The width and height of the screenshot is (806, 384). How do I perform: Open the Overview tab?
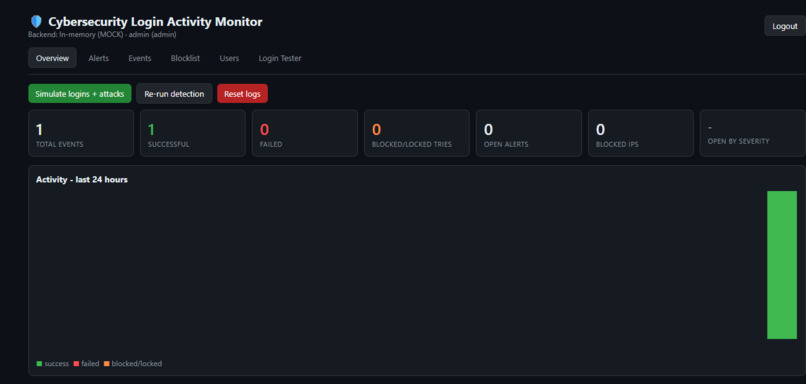point(52,58)
